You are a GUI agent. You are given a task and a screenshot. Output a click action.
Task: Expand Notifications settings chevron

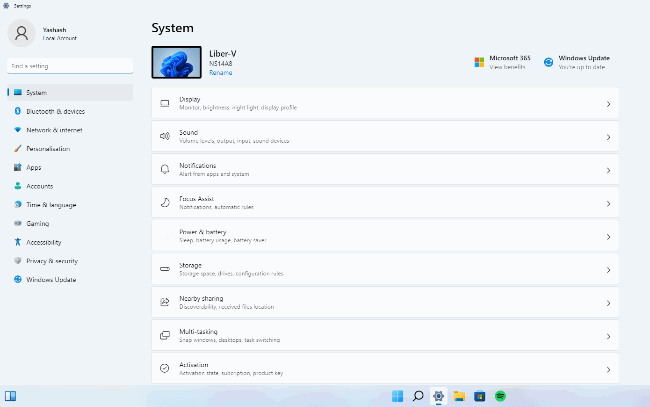608,170
